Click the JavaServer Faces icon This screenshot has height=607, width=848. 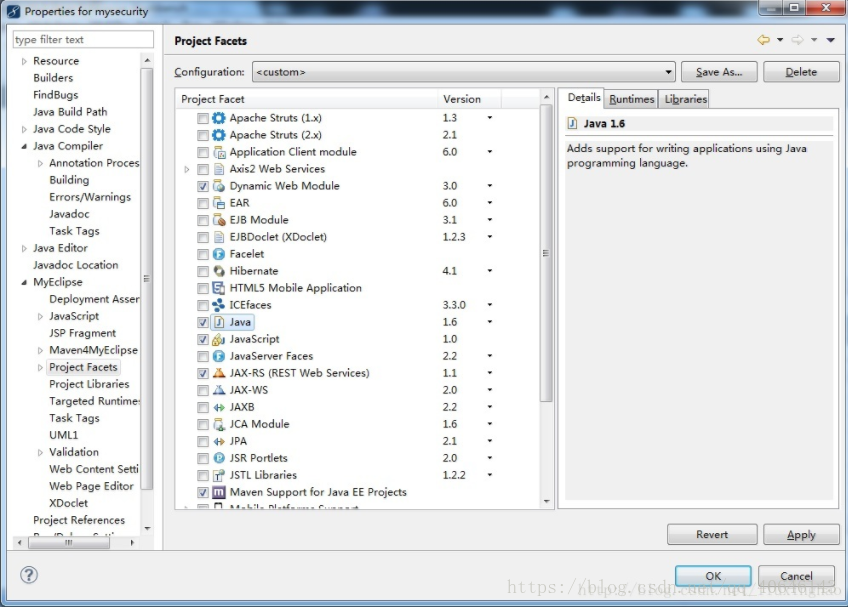[x=218, y=356]
